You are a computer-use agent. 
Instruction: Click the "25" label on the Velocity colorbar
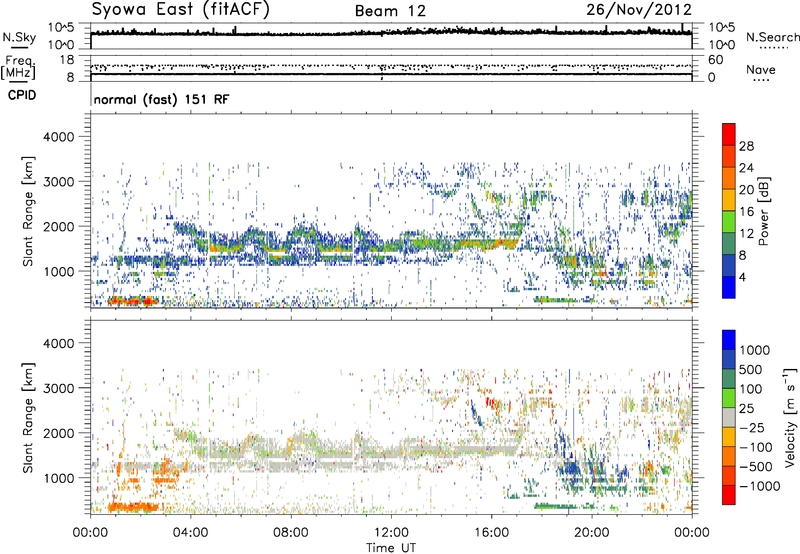click(747, 408)
